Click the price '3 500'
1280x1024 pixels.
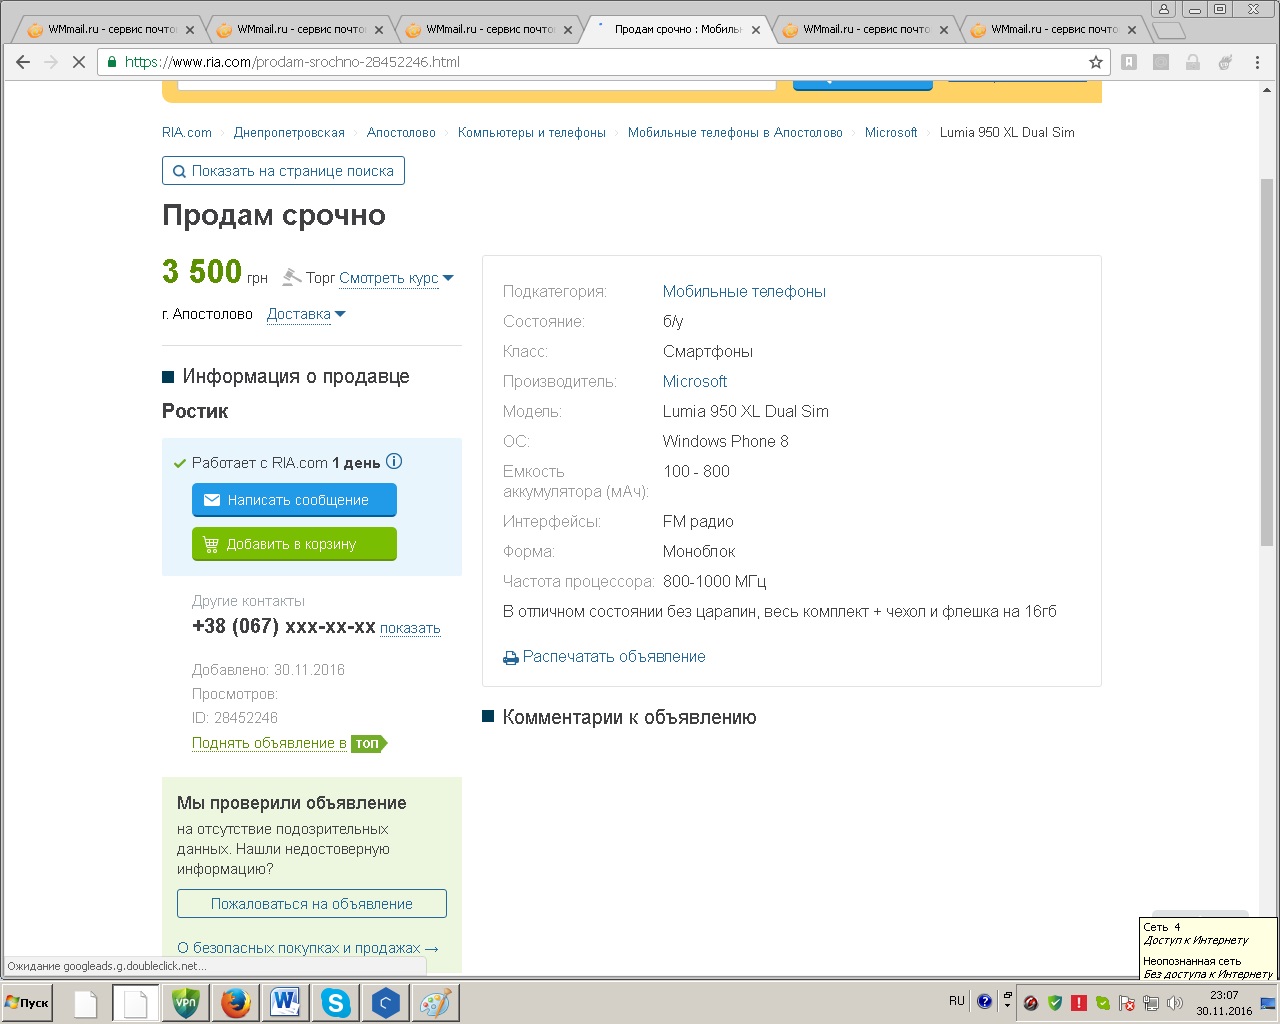pos(202,271)
